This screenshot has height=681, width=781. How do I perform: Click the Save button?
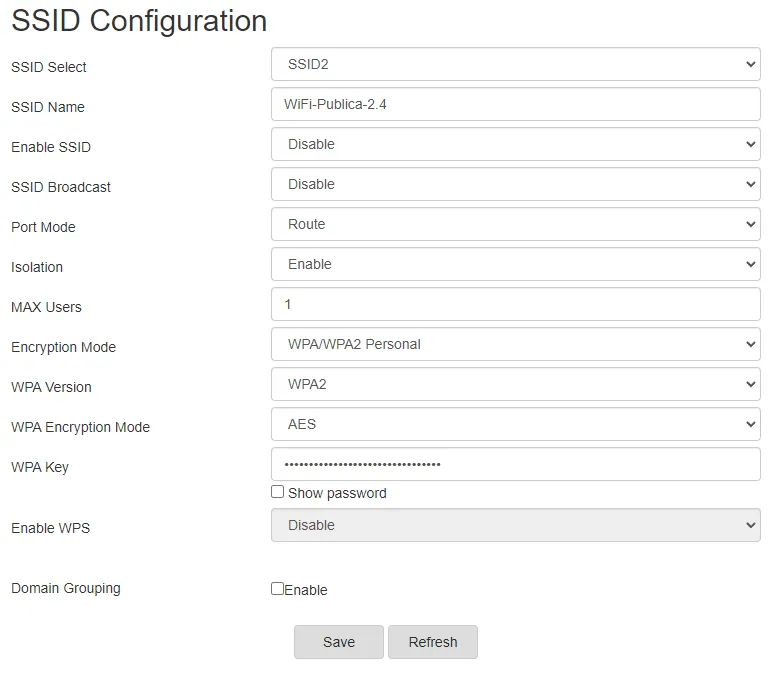click(338, 642)
